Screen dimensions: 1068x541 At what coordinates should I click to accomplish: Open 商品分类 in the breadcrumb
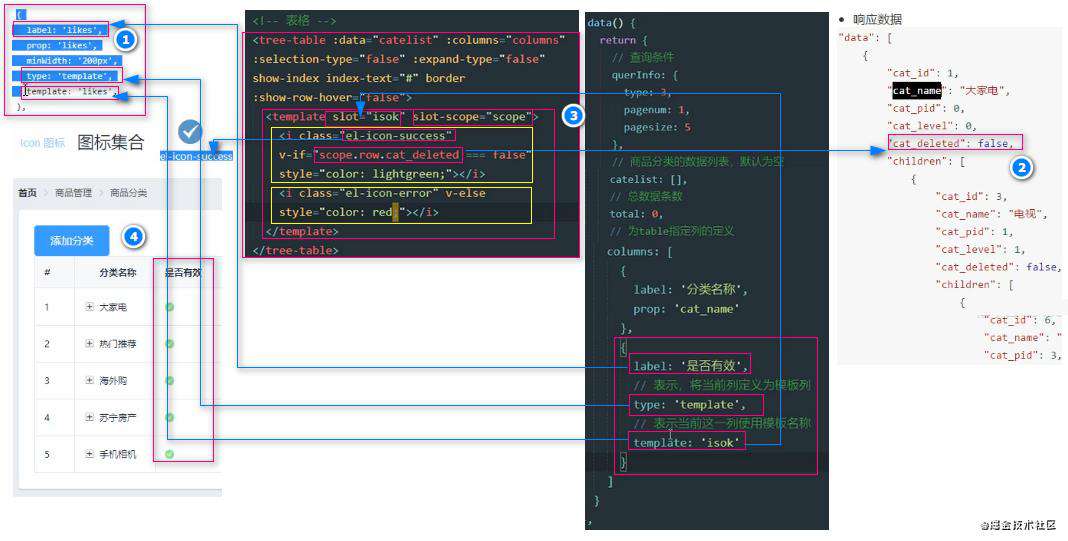[x=128, y=193]
